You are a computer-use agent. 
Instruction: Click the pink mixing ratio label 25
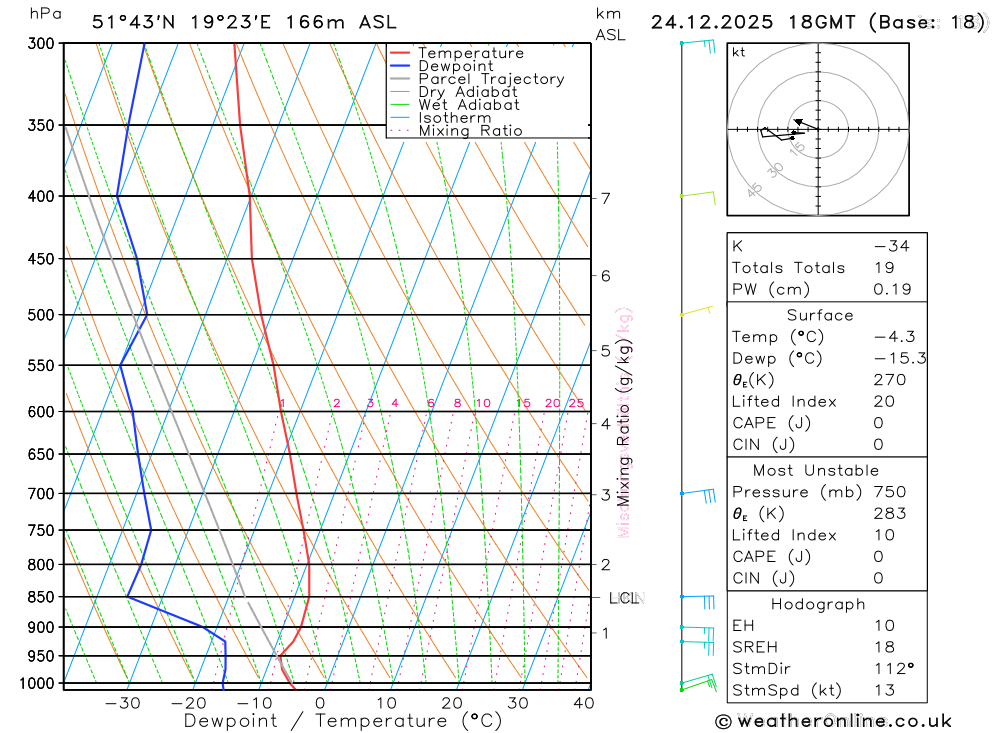pos(577,403)
